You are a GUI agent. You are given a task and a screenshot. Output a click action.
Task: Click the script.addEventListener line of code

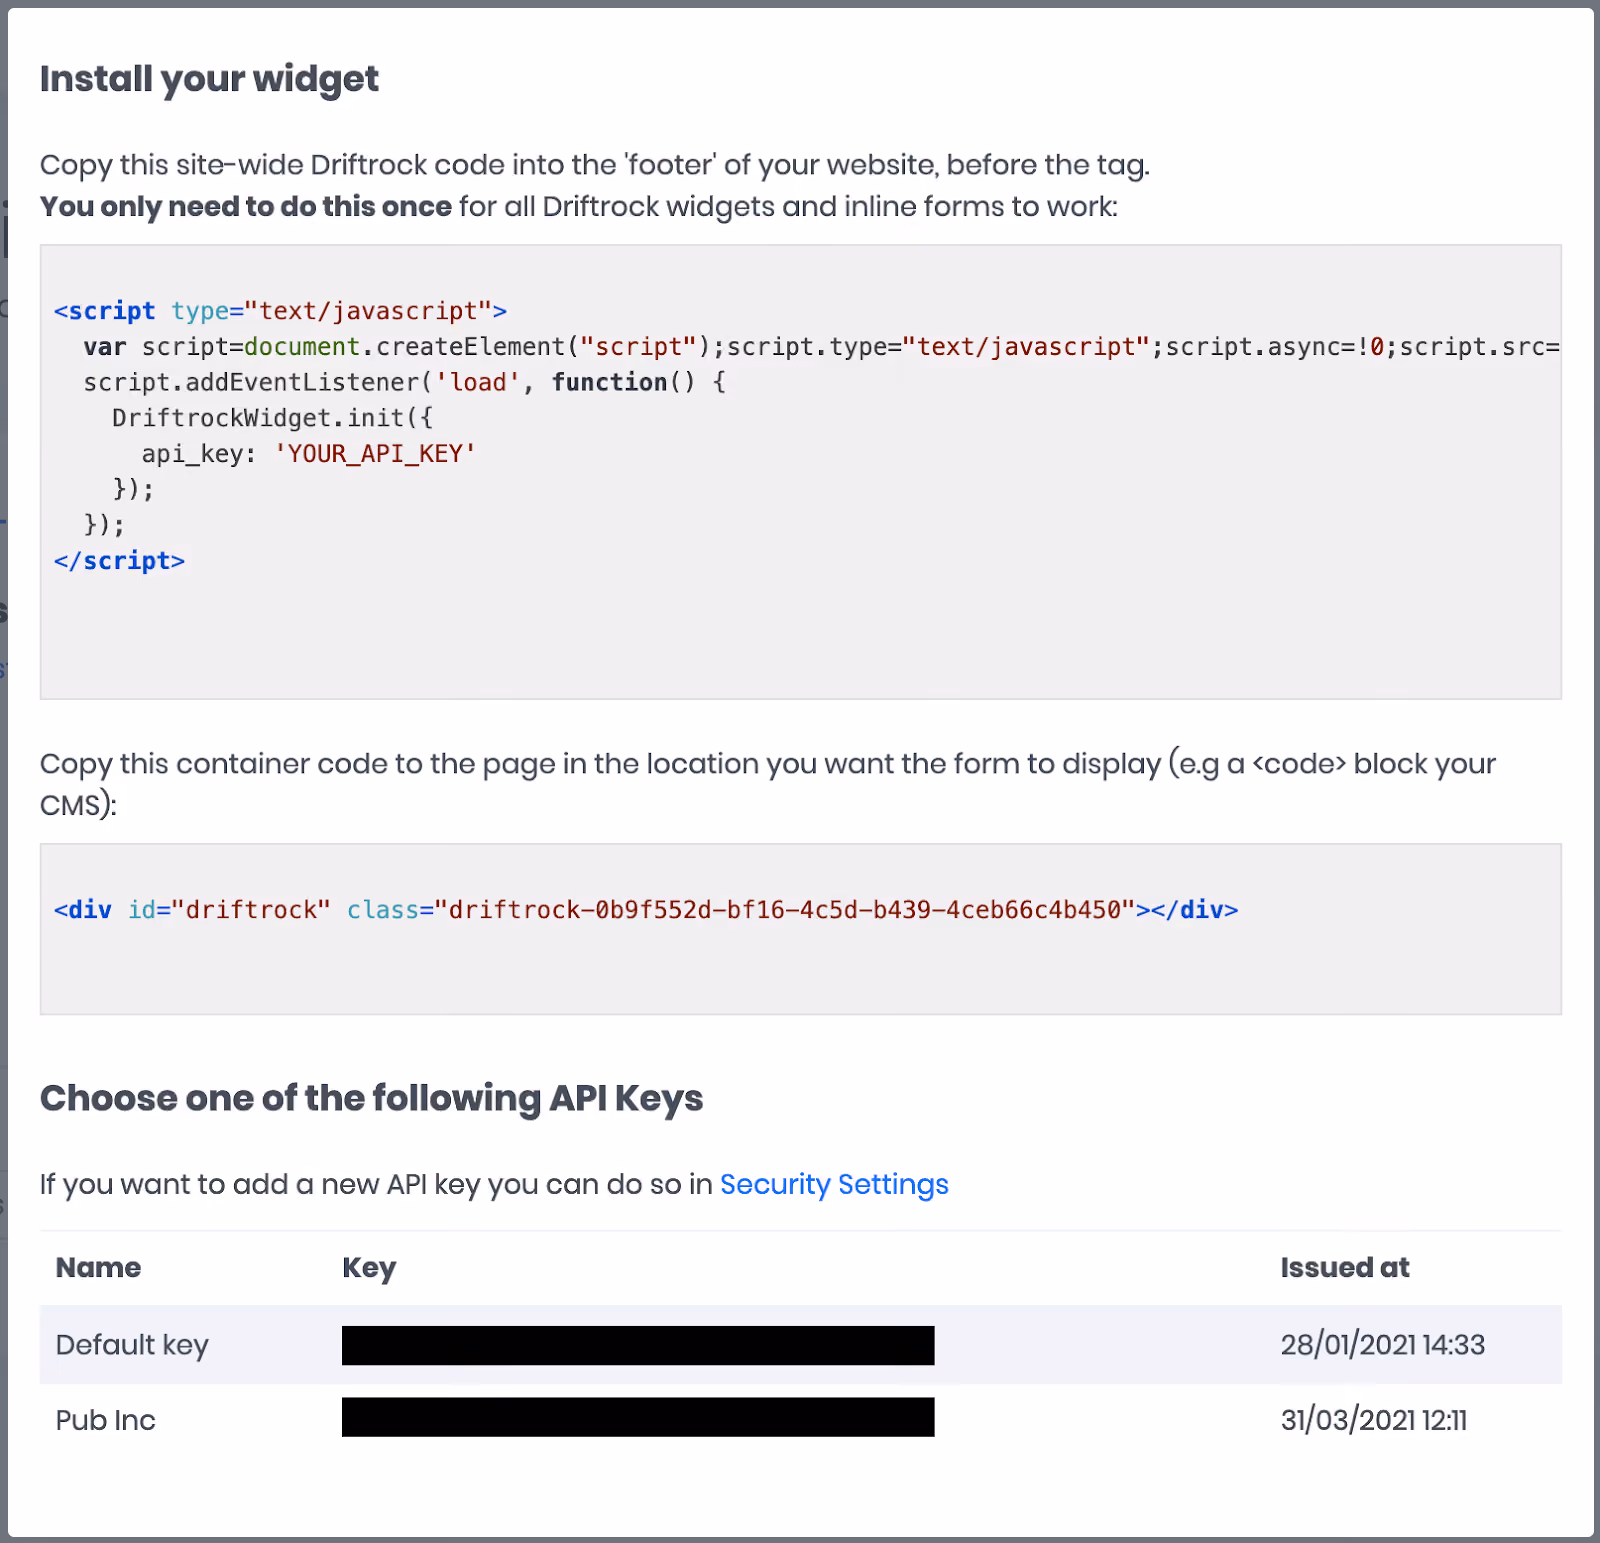tap(405, 382)
